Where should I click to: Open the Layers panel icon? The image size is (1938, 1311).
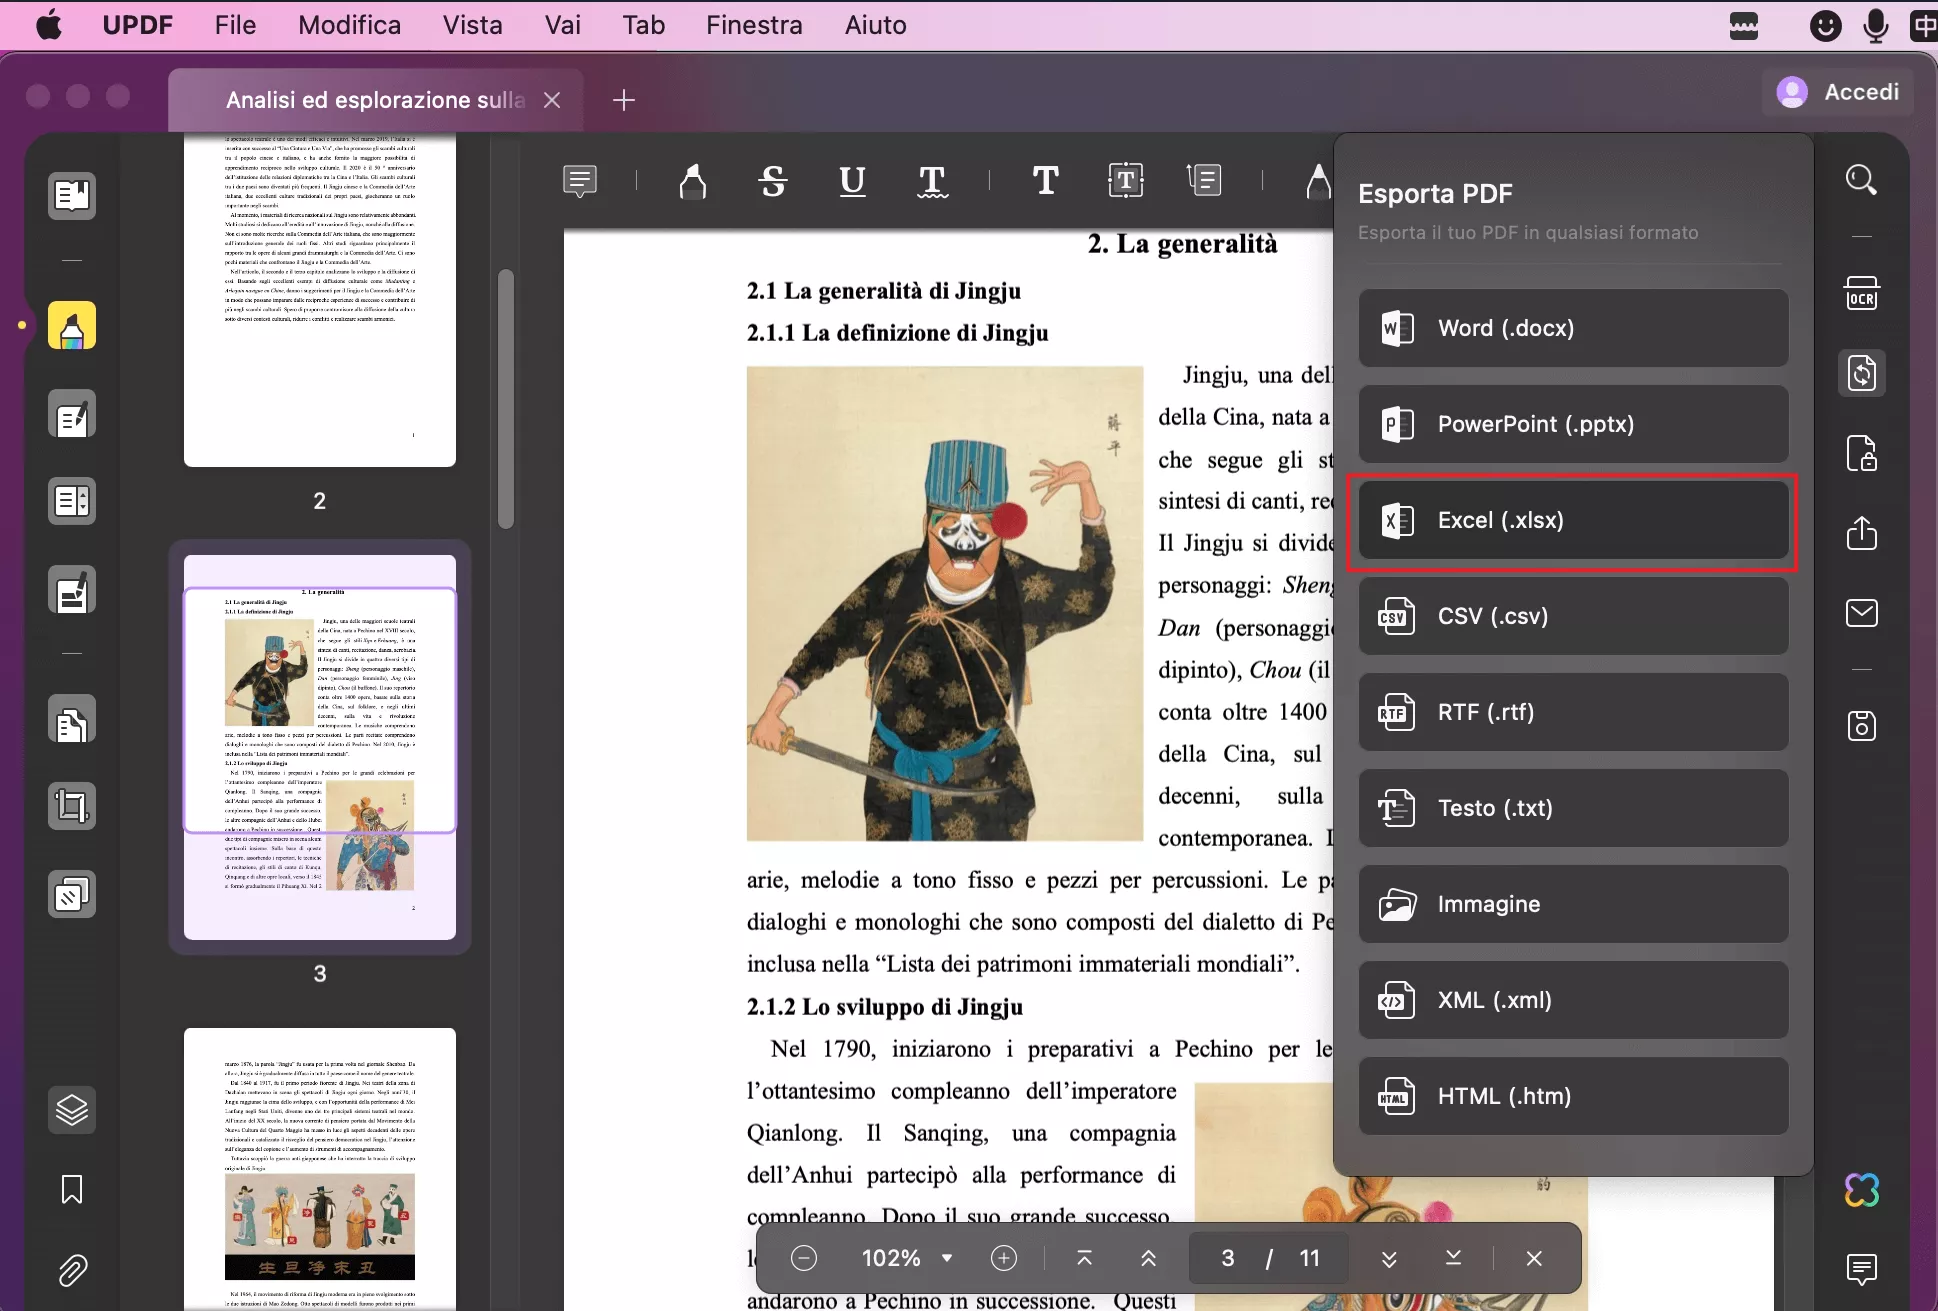72,1110
